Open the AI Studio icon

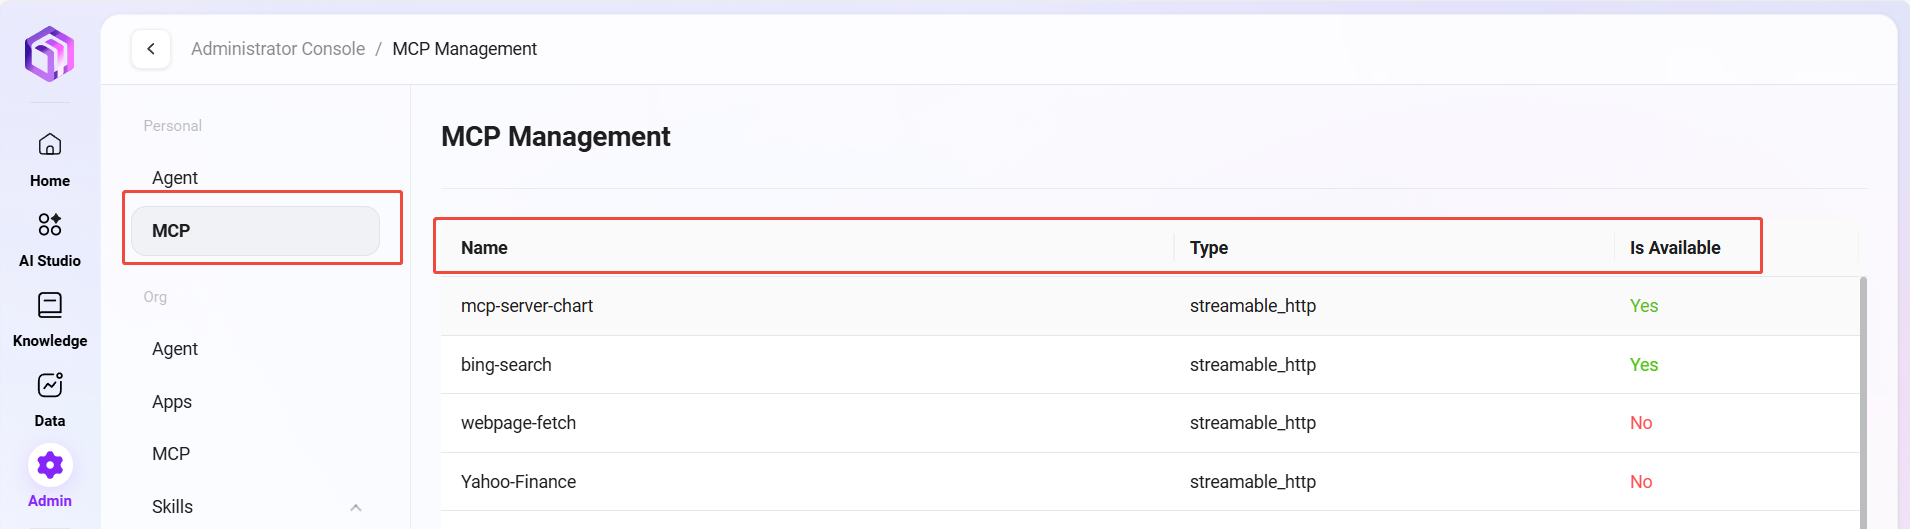point(49,224)
